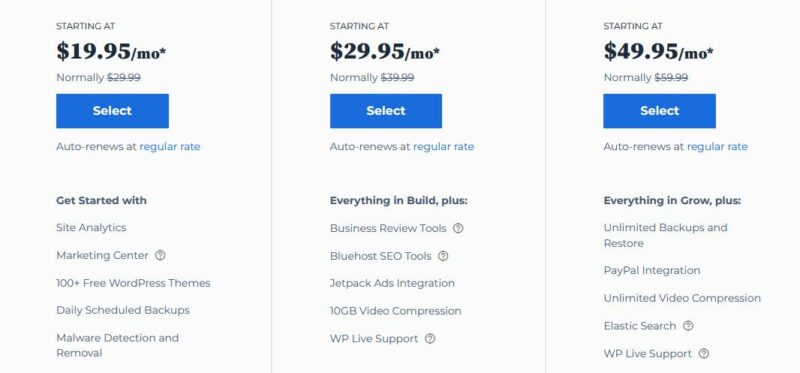The height and width of the screenshot is (373, 800).
Task: Open WP Live Support help icon in Grow plan
Action: (x=430, y=338)
